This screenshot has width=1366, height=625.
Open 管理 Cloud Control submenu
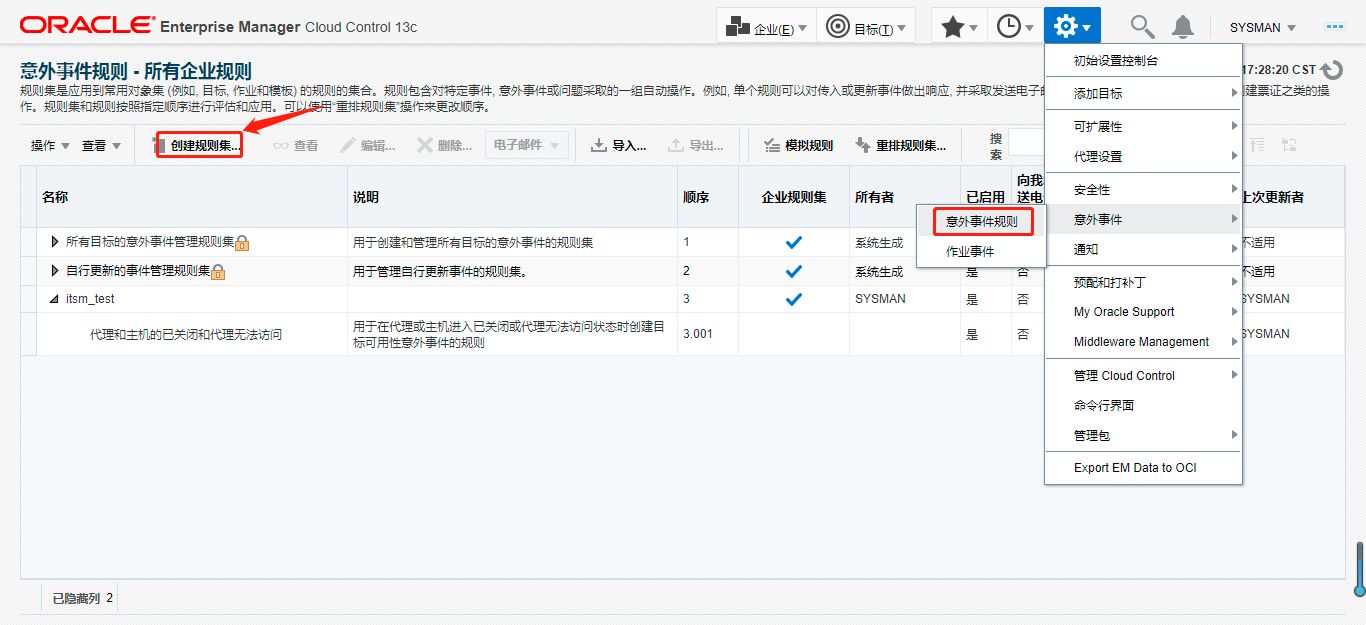(1143, 376)
